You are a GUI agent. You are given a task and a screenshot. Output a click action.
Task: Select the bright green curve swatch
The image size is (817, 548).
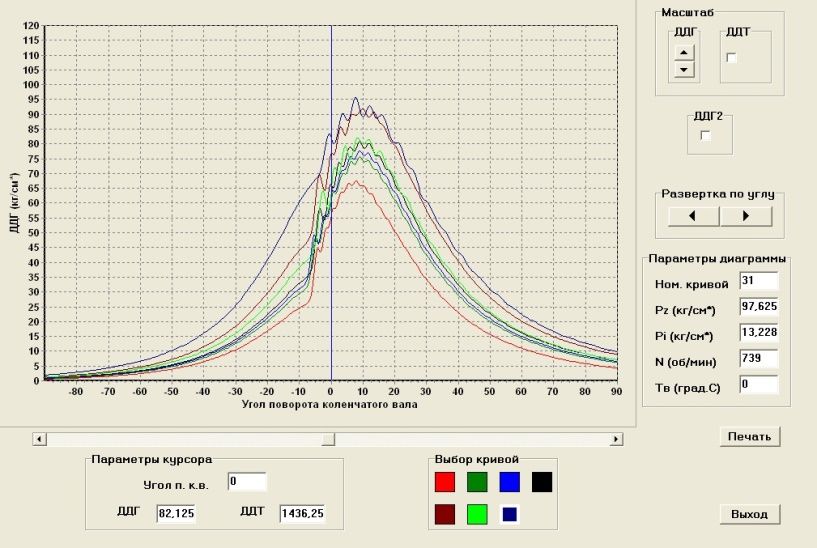tap(477, 514)
